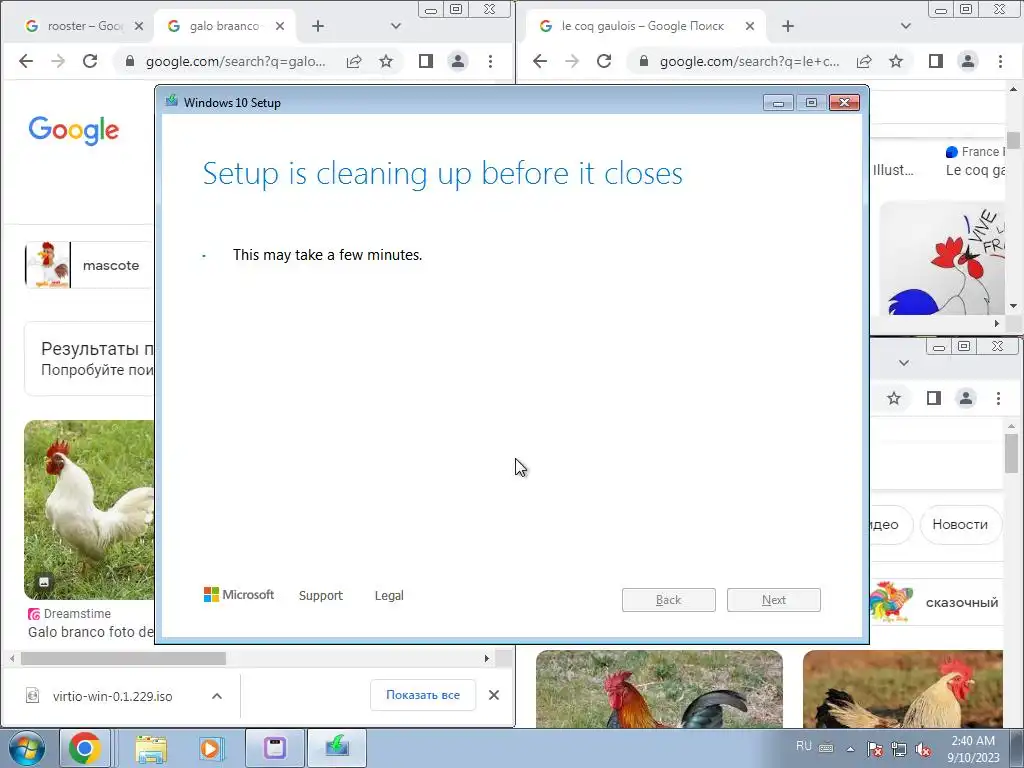Open network icon in the system tray
The width and height of the screenshot is (1024, 768).
tap(899, 749)
